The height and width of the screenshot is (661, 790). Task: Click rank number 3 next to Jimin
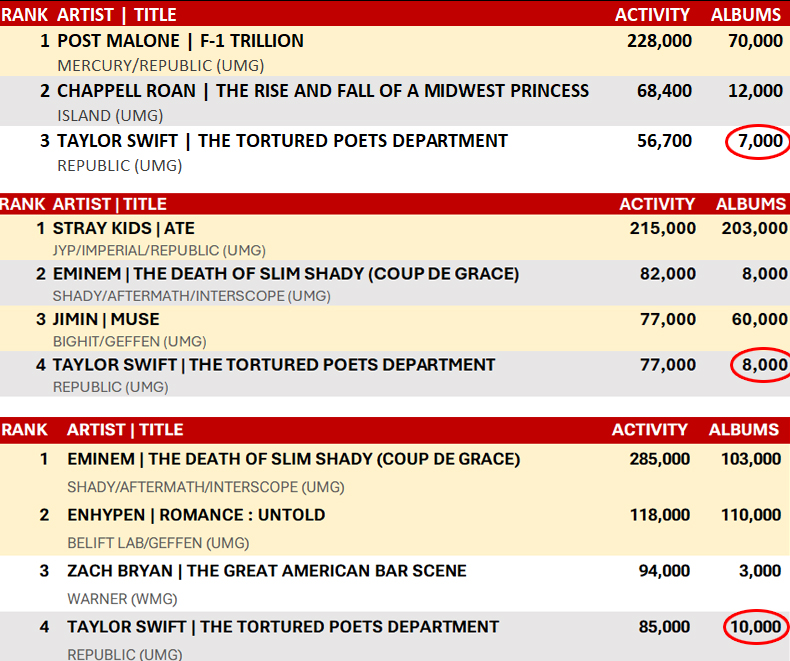tap(41, 319)
